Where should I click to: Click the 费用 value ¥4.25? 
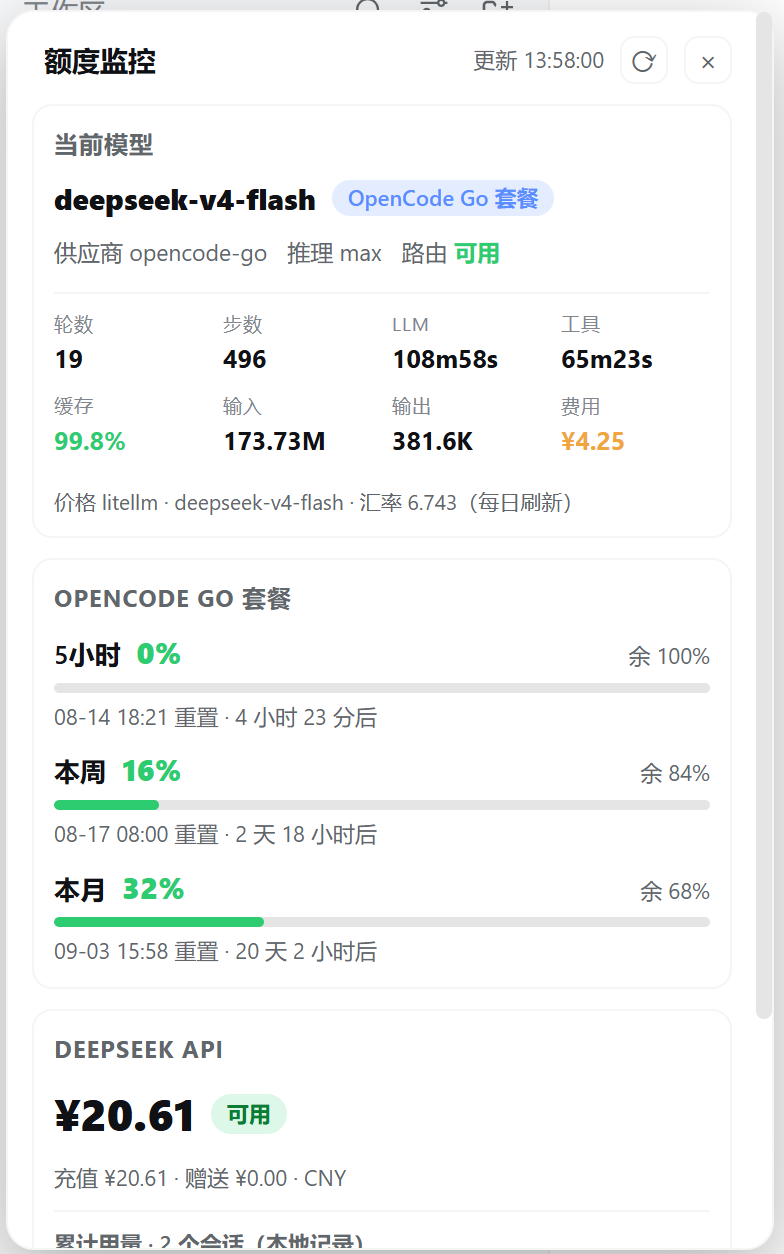593,441
